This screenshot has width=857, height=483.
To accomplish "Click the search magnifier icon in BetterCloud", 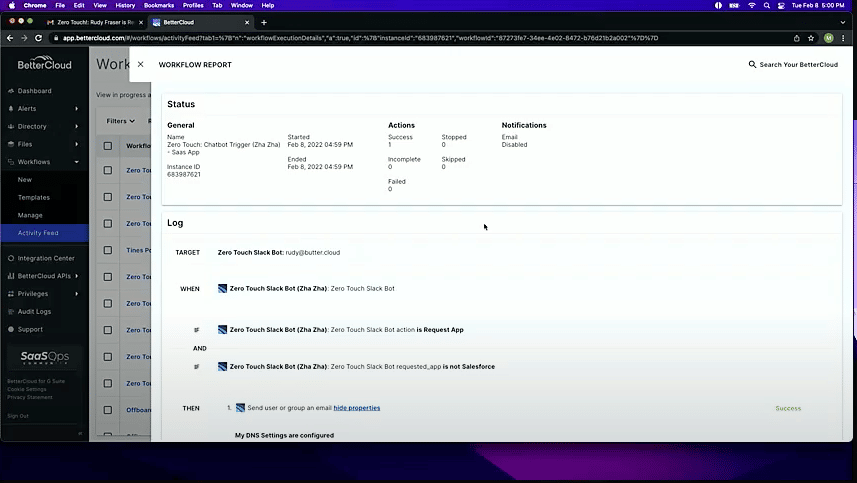I will (752, 64).
